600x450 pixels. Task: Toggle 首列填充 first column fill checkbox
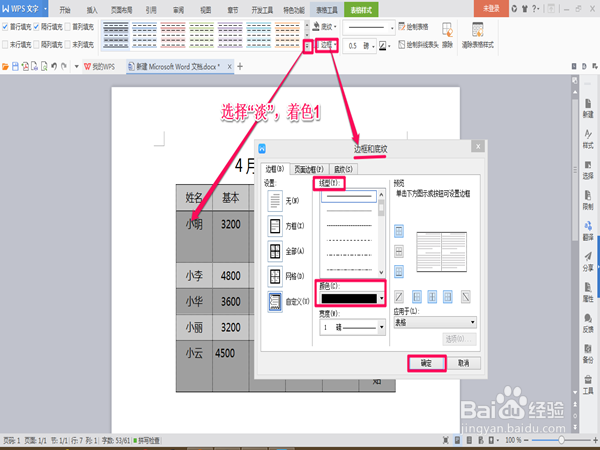click(x=68, y=26)
